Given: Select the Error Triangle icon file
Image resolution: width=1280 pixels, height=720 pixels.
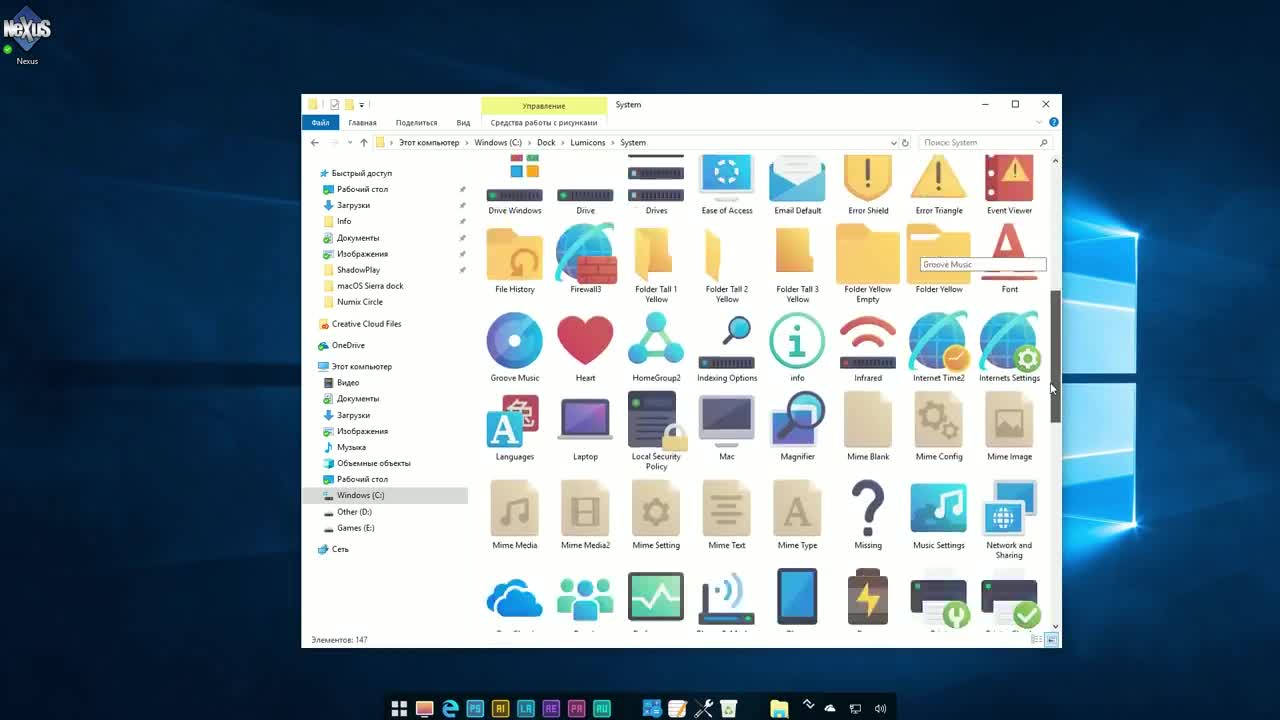Looking at the screenshot, I should coord(939,186).
